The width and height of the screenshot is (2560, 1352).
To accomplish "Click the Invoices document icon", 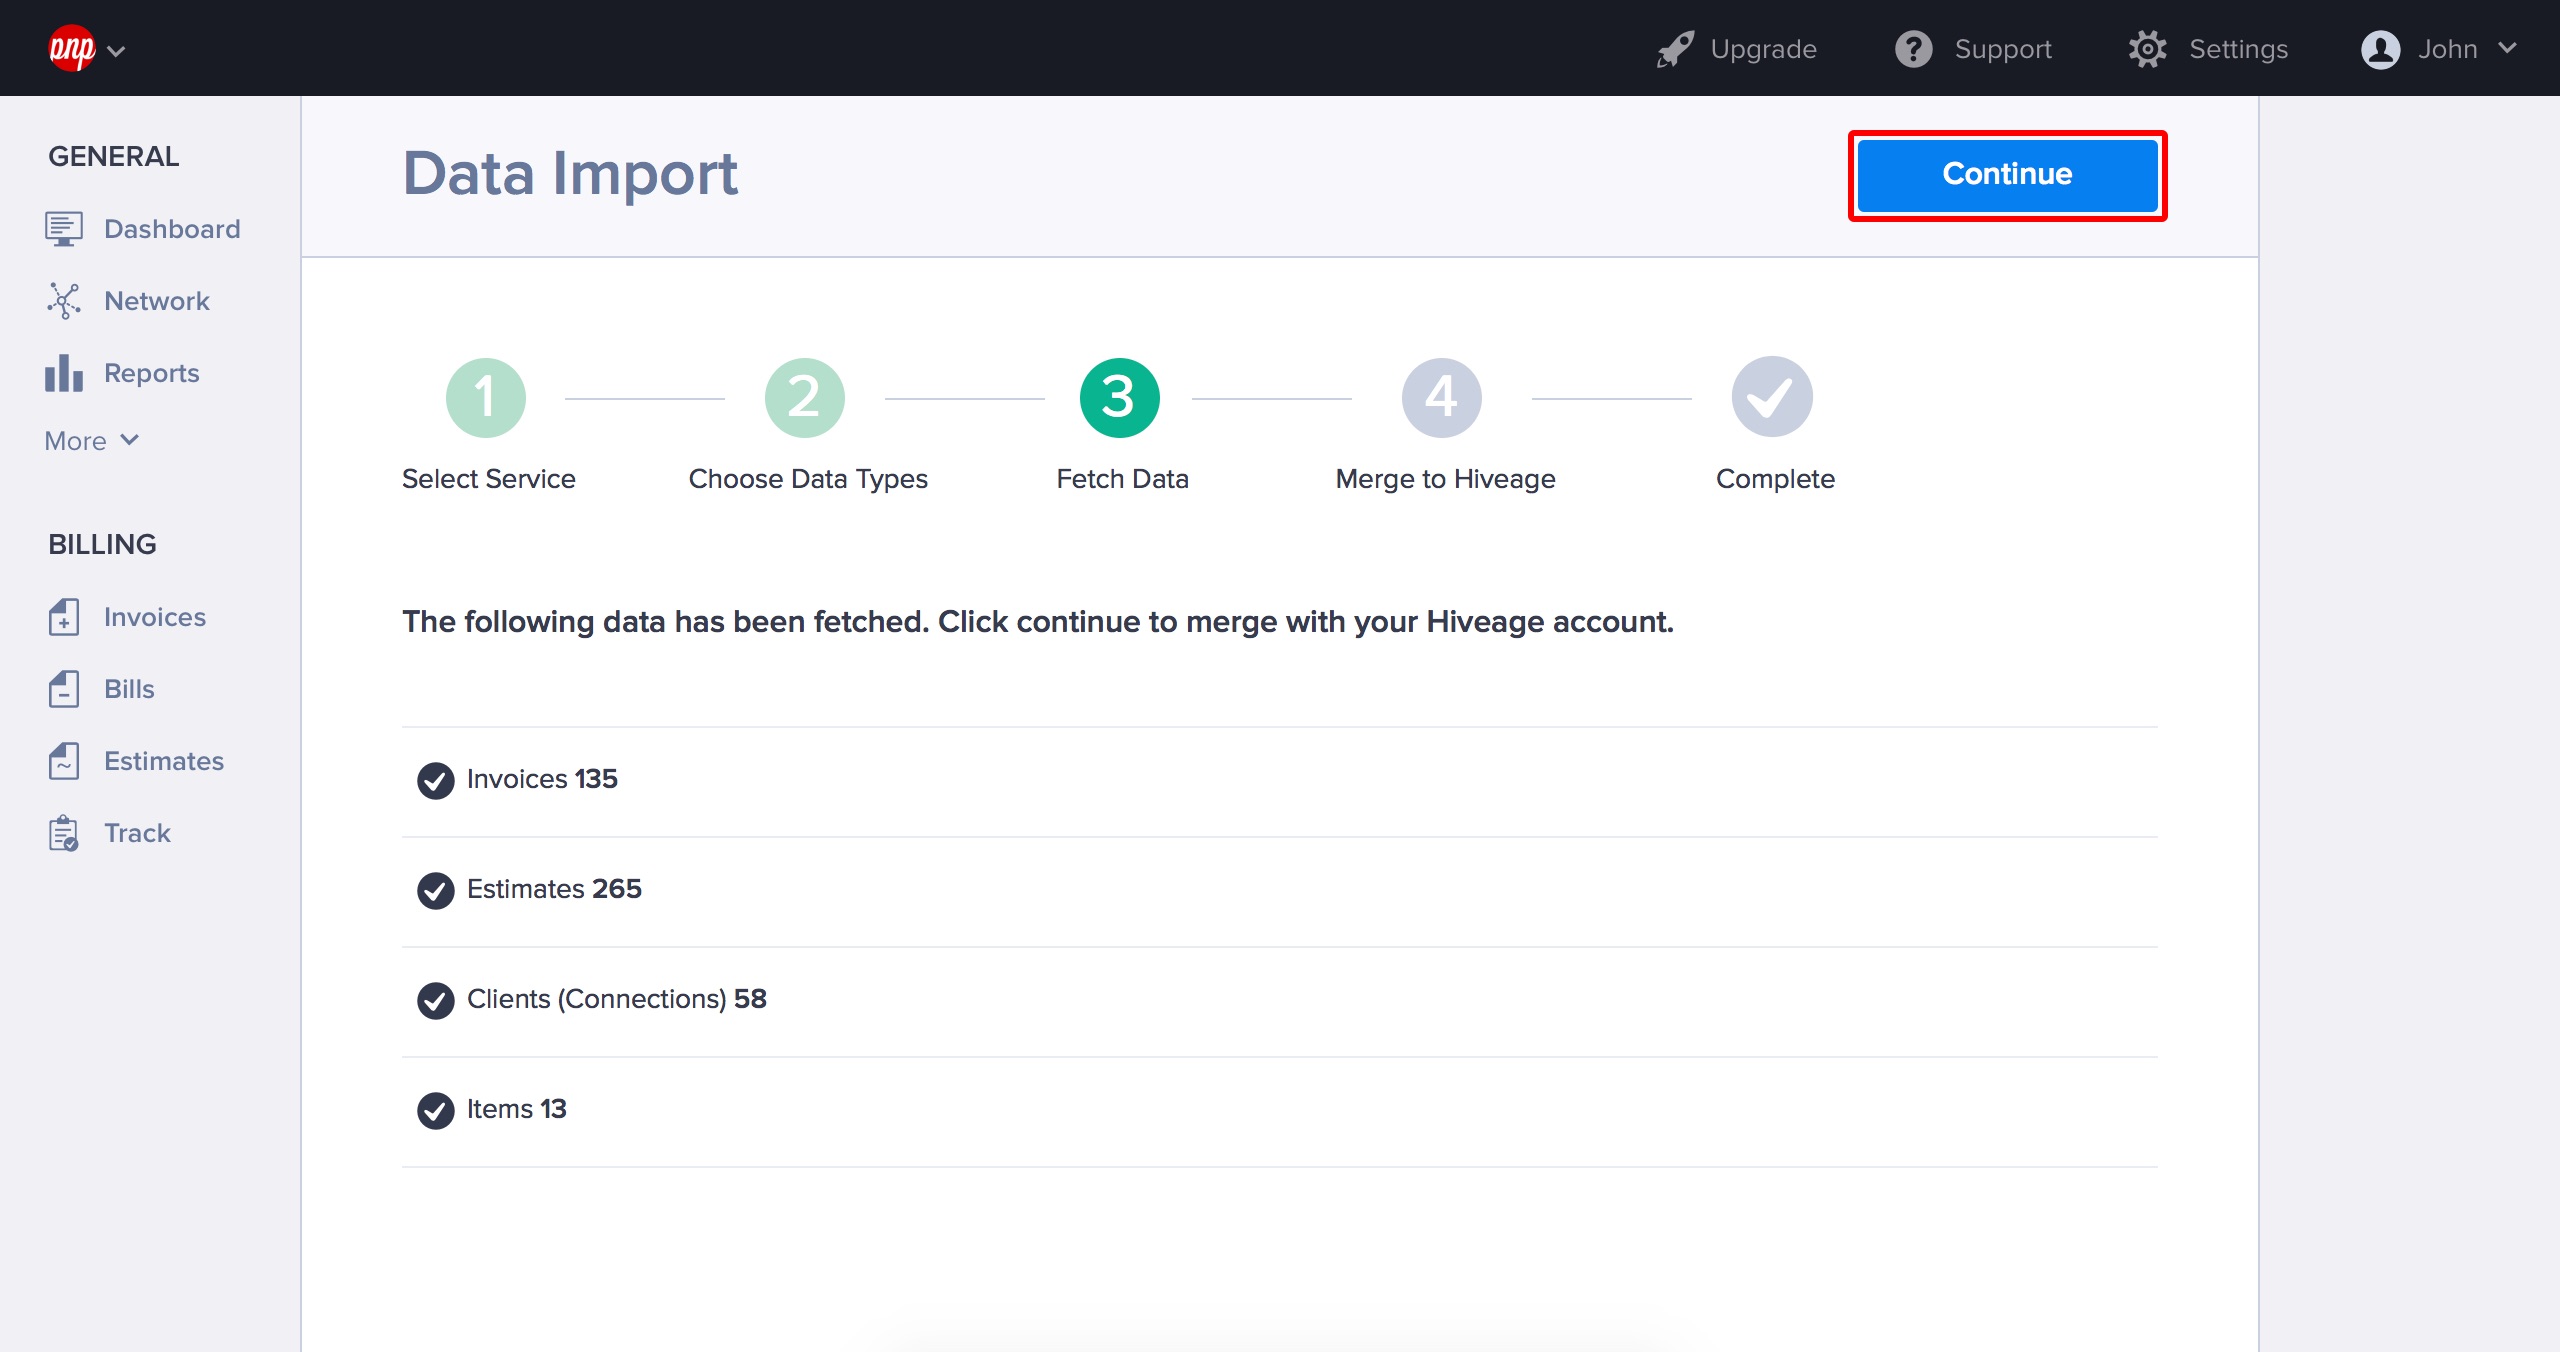I will coord(63,617).
